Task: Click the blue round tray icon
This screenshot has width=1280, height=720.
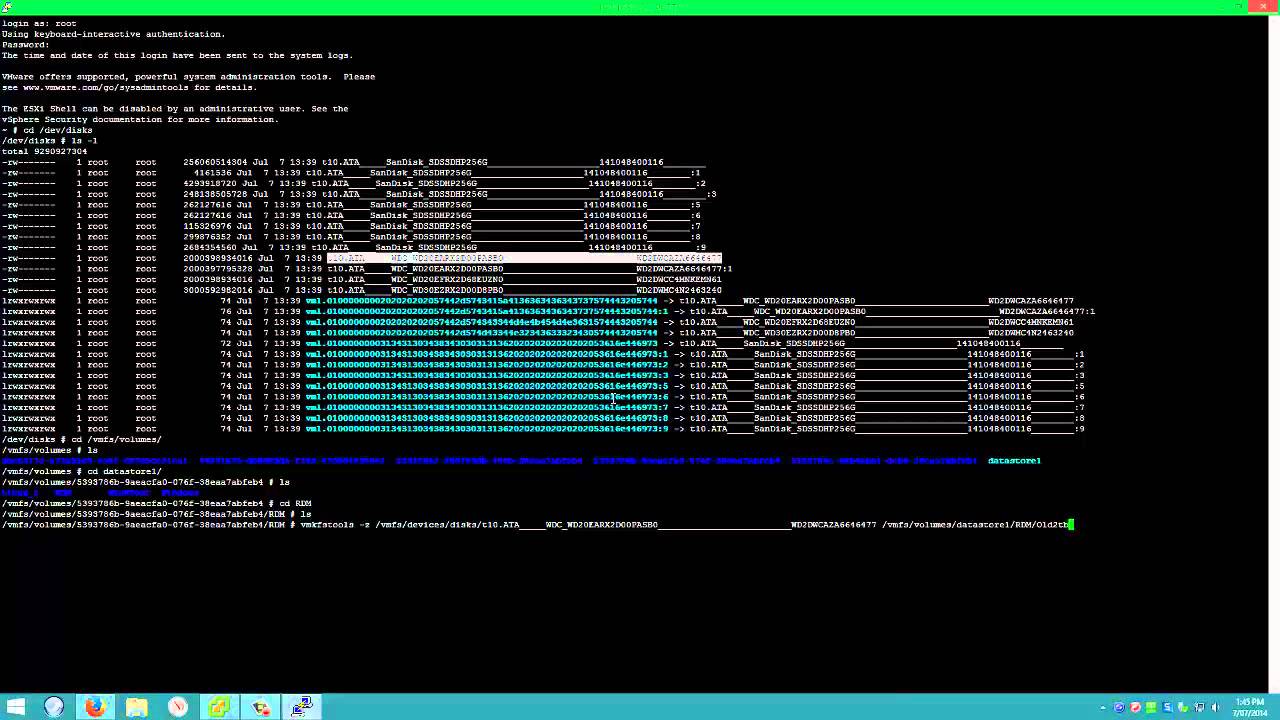Action: pyautogui.click(x=1119, y=707)
